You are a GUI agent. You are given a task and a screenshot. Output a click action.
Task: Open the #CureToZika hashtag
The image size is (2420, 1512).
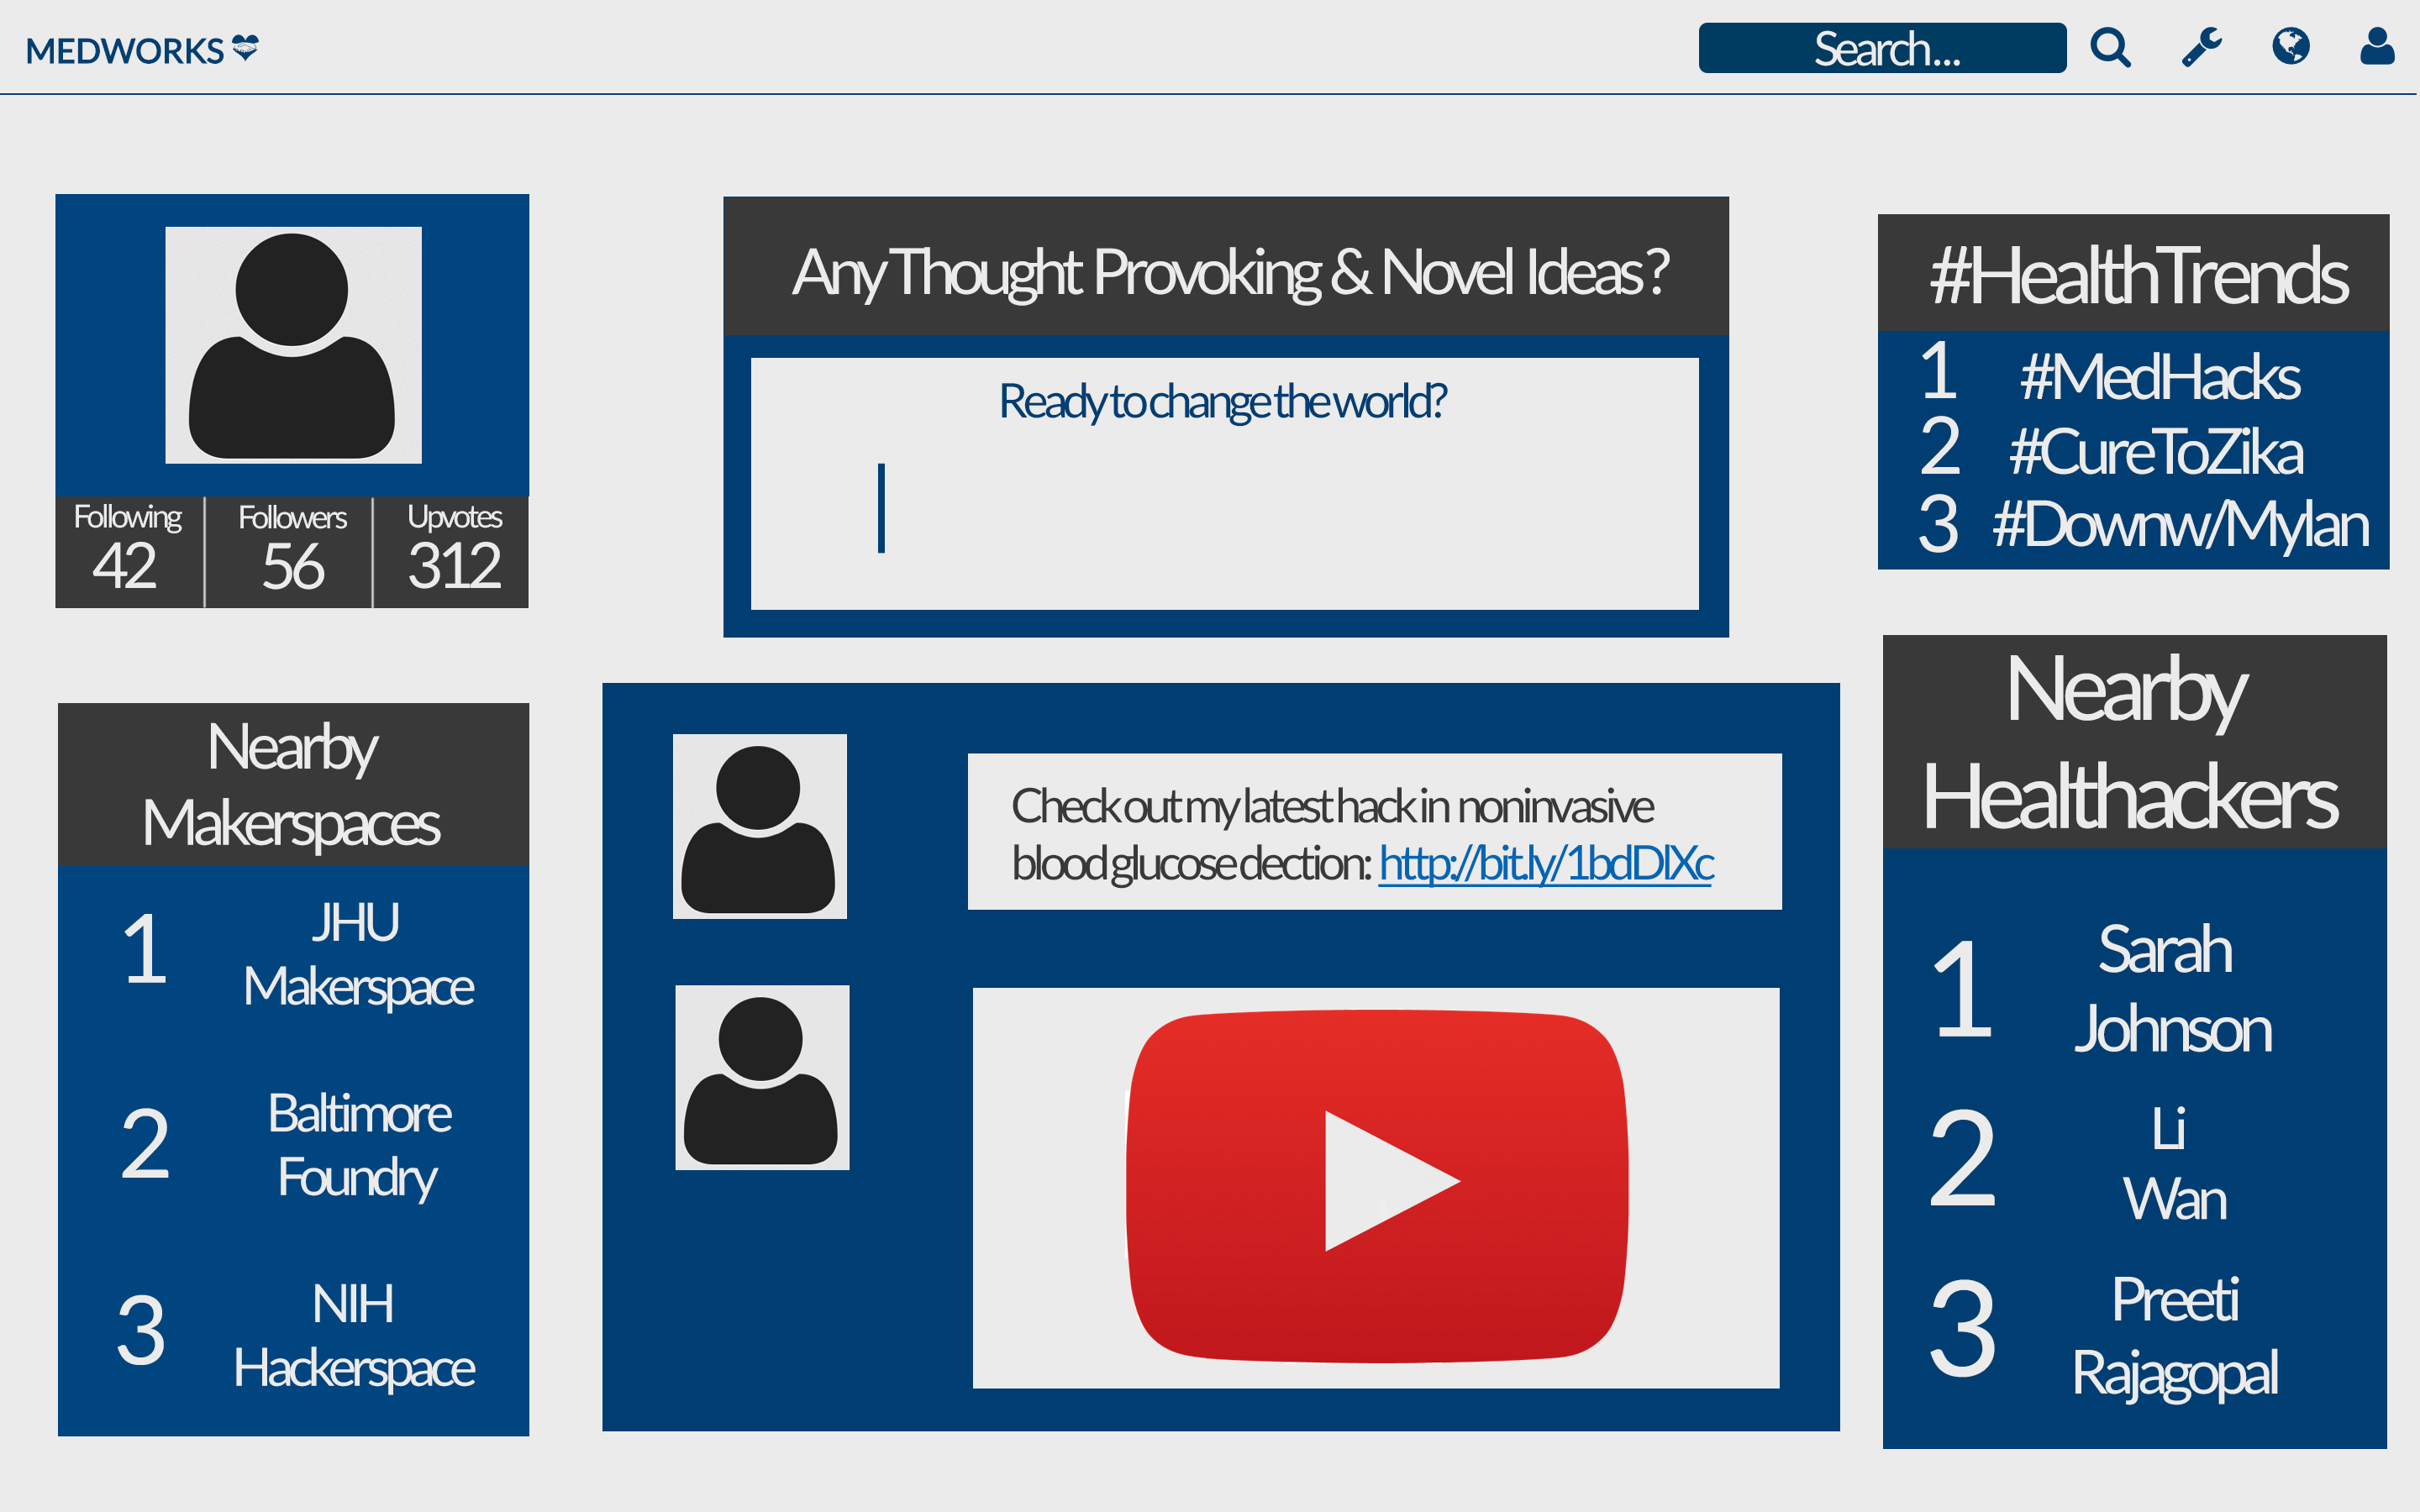pyautogui.click(x=2155, y=452)
